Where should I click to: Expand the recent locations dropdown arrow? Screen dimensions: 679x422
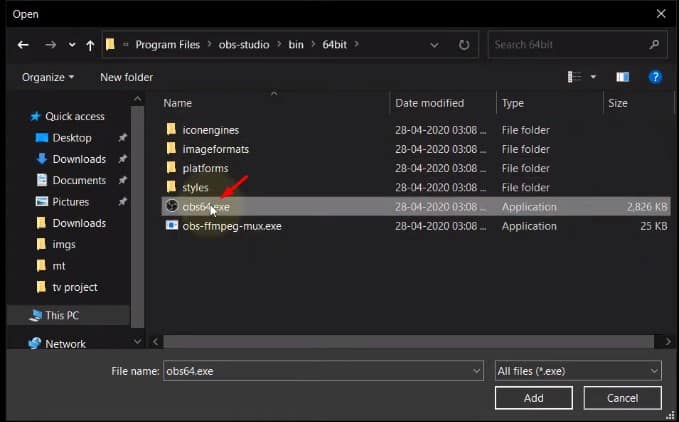pos(72,45)
